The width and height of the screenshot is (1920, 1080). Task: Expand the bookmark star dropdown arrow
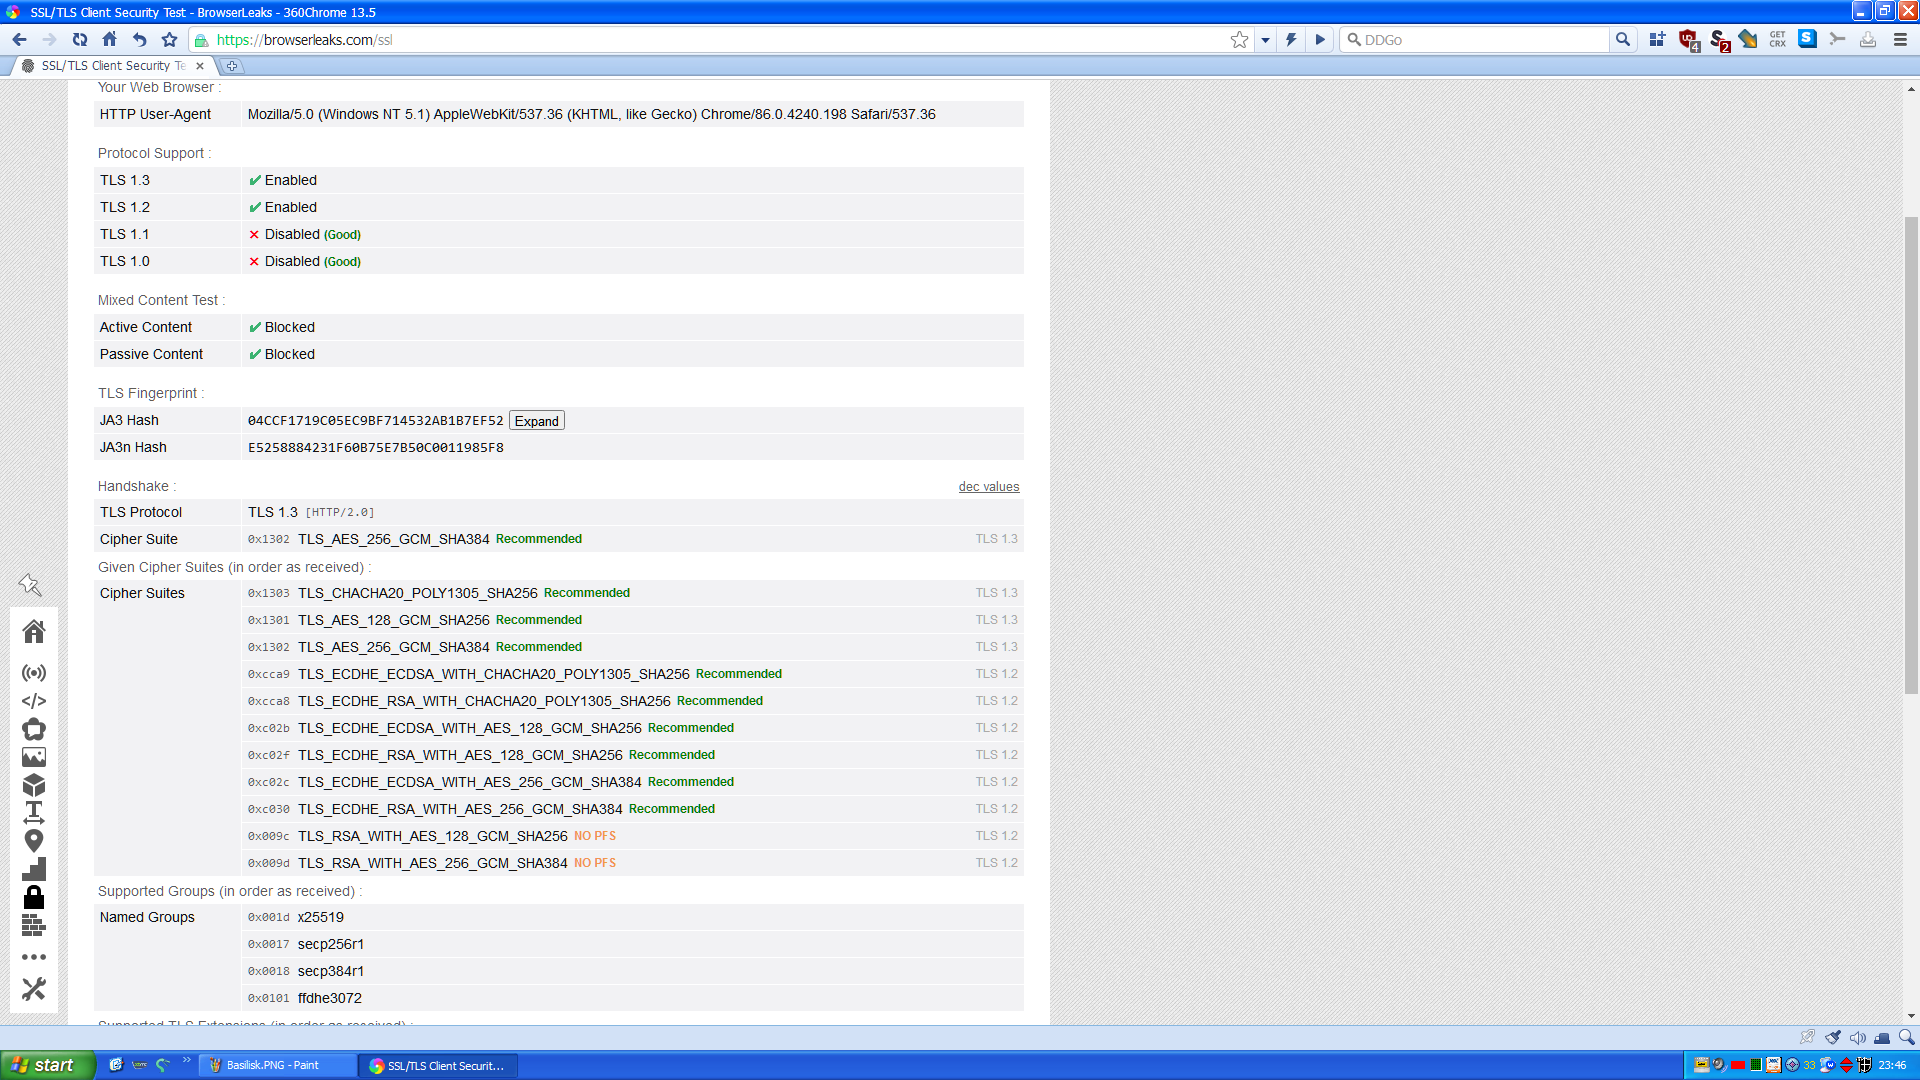point(1265,40)
